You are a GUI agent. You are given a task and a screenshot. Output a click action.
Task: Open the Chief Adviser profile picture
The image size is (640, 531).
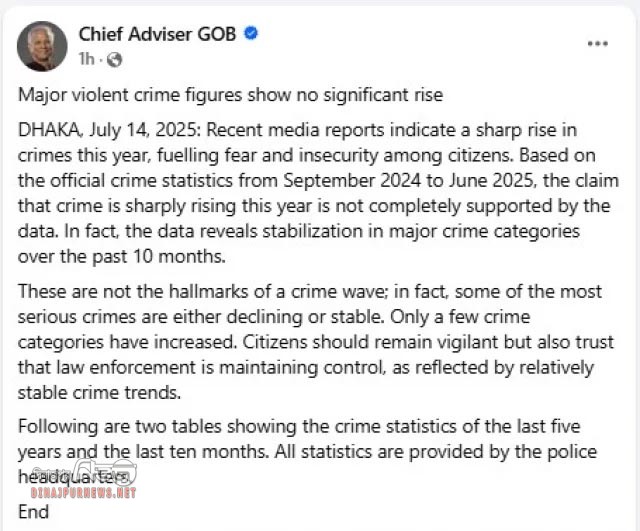pos(42,46)
